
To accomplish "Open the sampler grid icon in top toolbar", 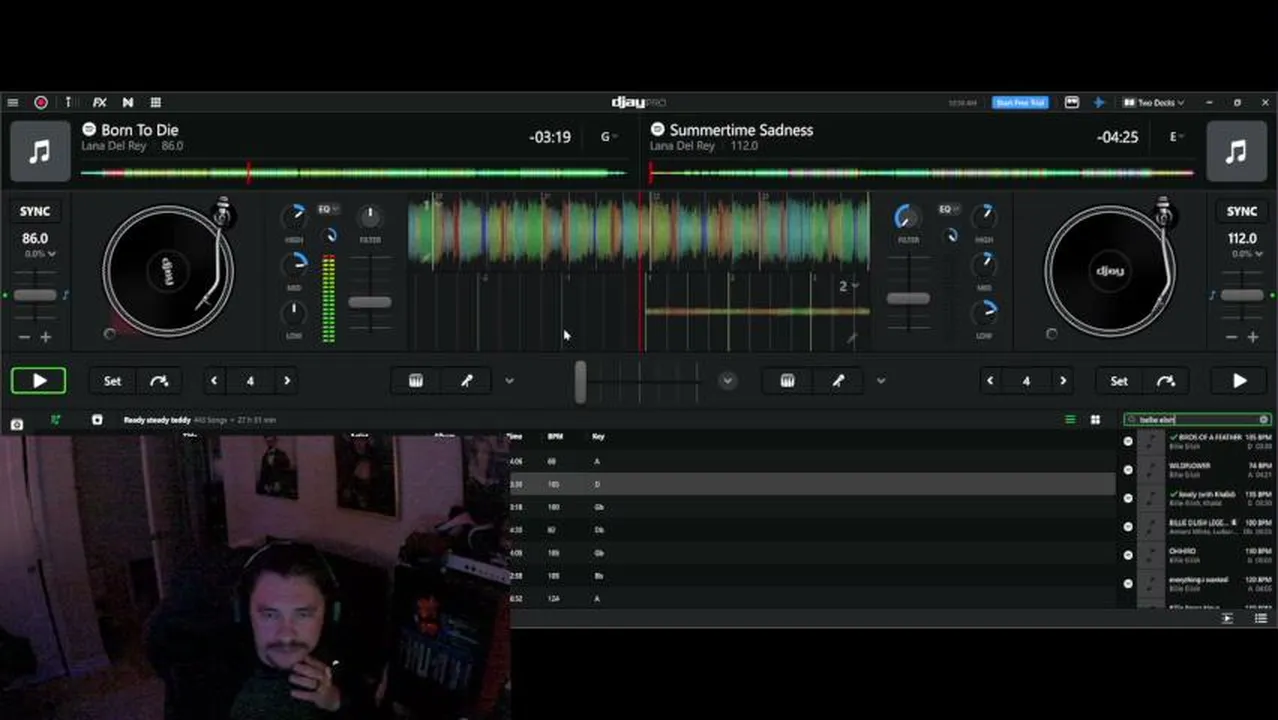I will pyautogui.click(x=155, y=102).
